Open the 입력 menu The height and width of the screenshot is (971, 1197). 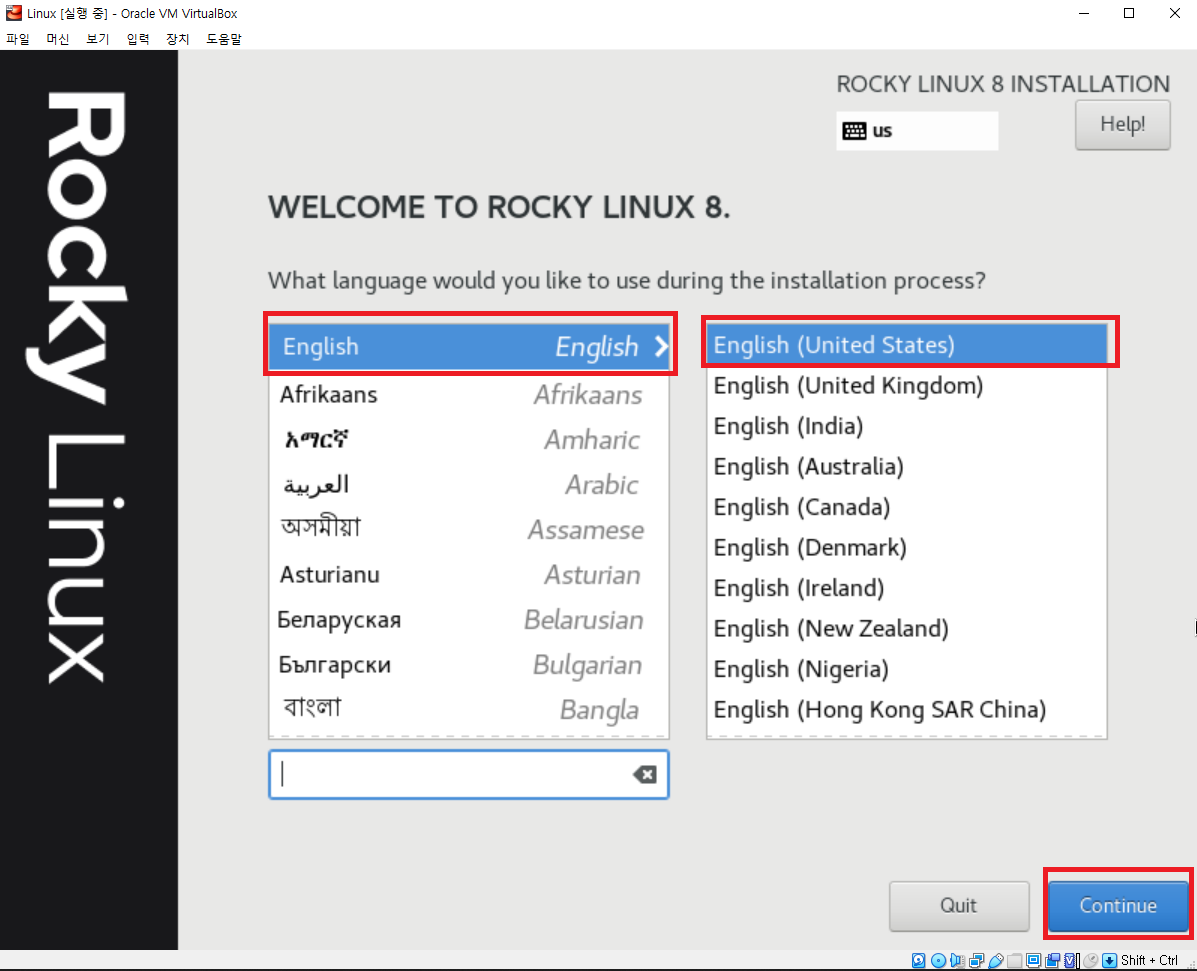(138, 39)
